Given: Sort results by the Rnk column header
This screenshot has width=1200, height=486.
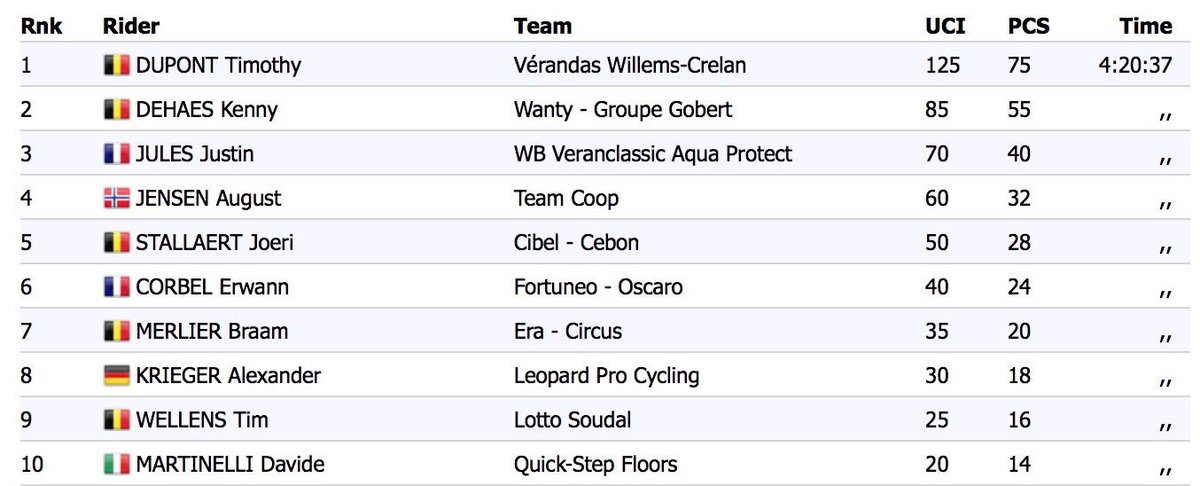Looking at the screenshot, I should tap(42, 26).
